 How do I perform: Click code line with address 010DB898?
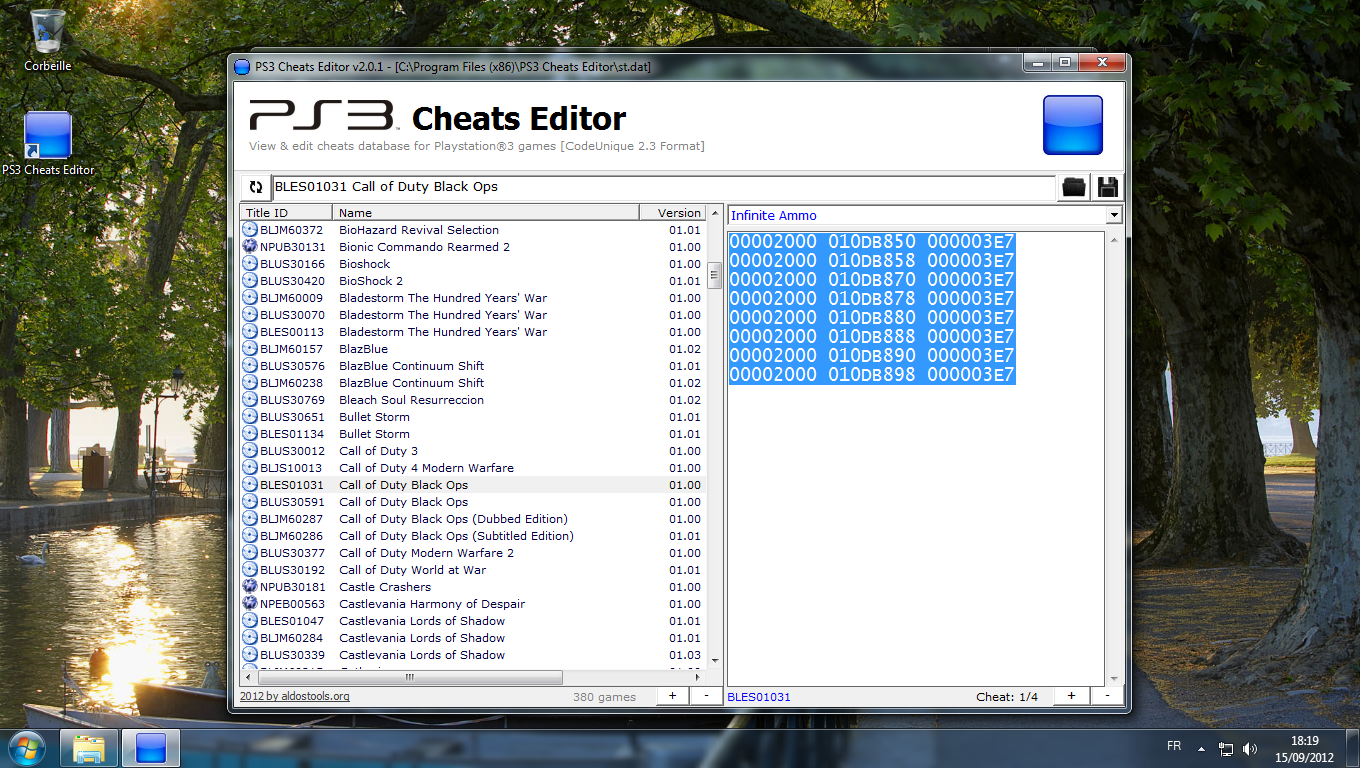point(872,375)
